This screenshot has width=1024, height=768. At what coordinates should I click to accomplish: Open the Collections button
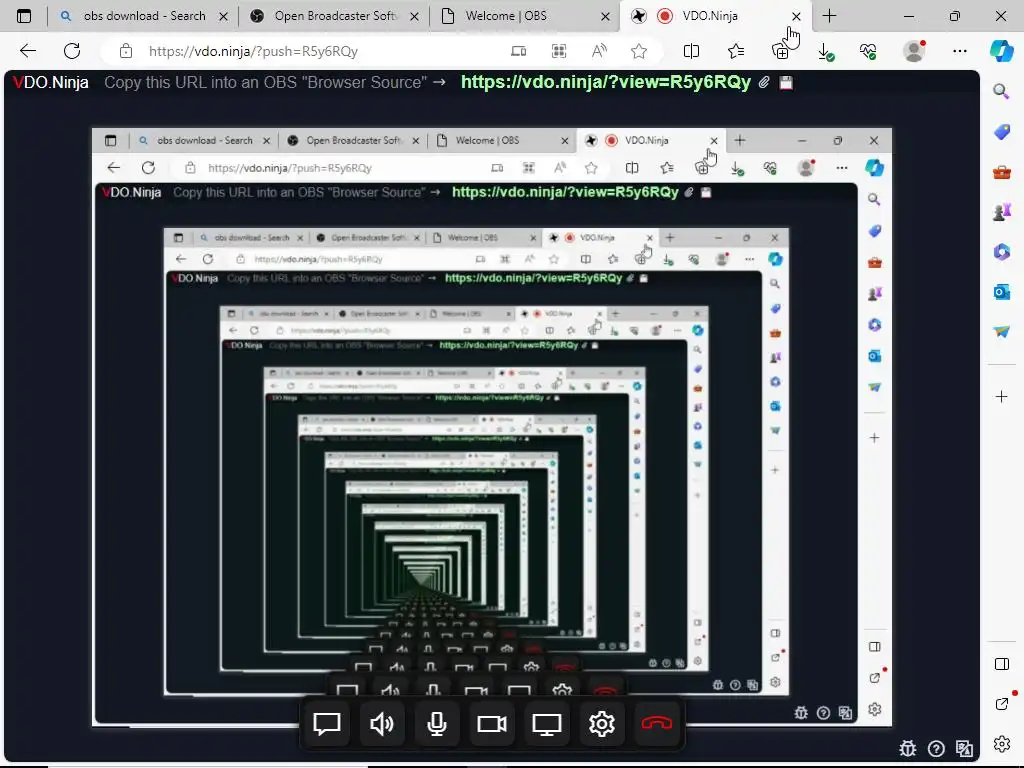(780, 51)
